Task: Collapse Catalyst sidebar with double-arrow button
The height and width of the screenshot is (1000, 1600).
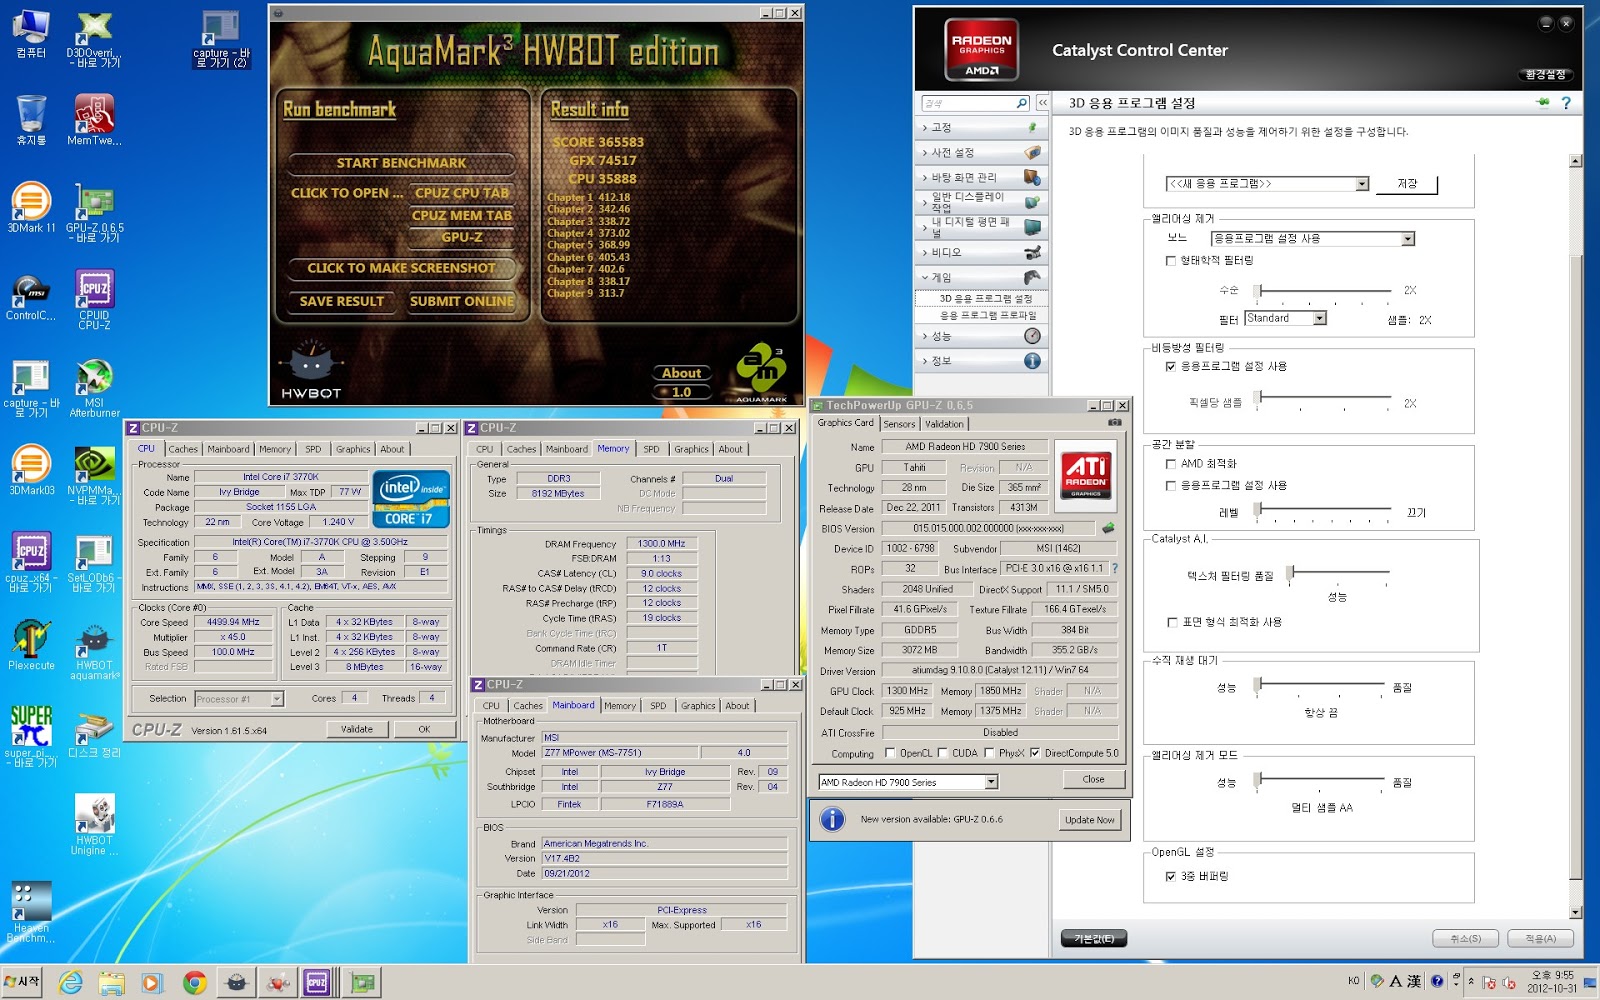Action: coord(1042,102)
